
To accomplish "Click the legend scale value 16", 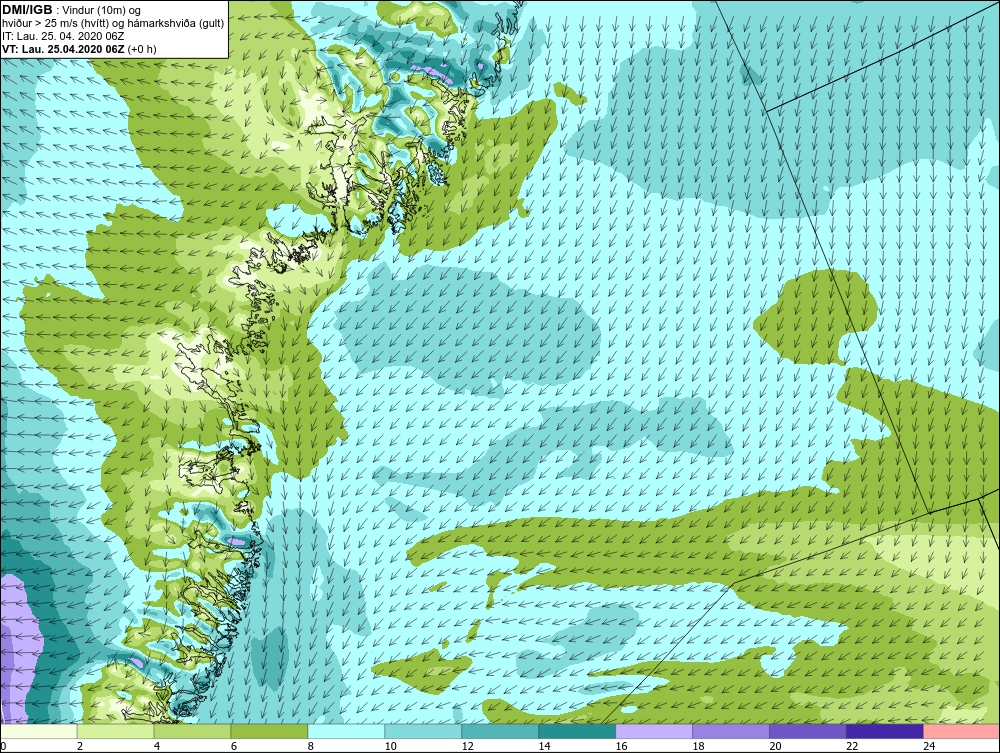I will (622, 747).
